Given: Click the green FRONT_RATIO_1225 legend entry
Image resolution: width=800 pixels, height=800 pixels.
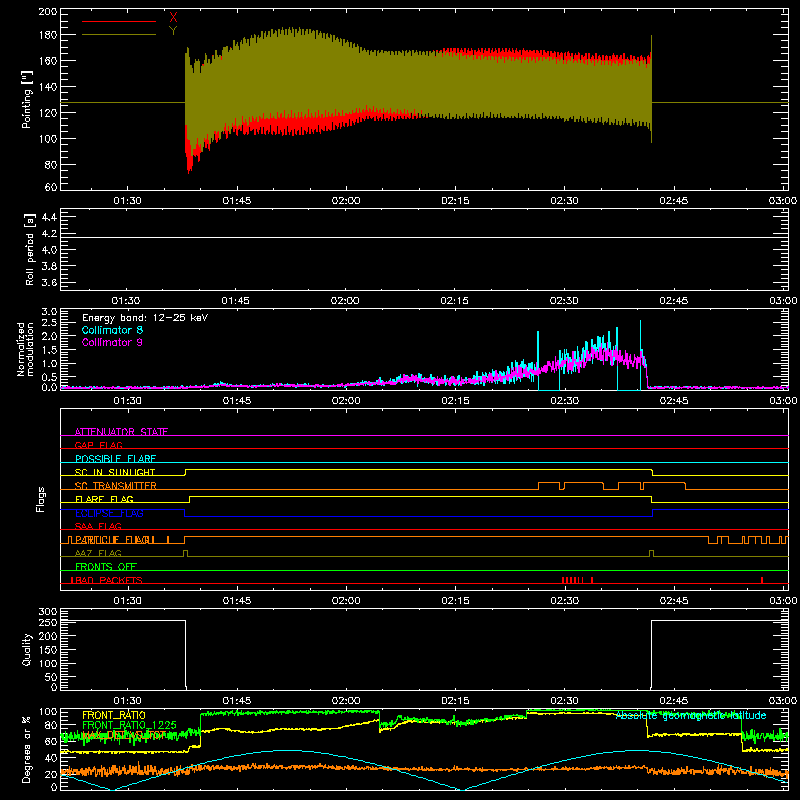Looking at the screenshot, I should [129, 725].
